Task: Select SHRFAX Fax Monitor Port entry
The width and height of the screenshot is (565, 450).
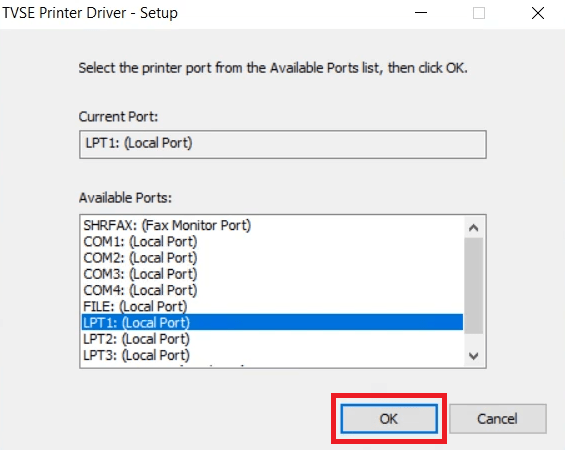Action: point(272,226)
